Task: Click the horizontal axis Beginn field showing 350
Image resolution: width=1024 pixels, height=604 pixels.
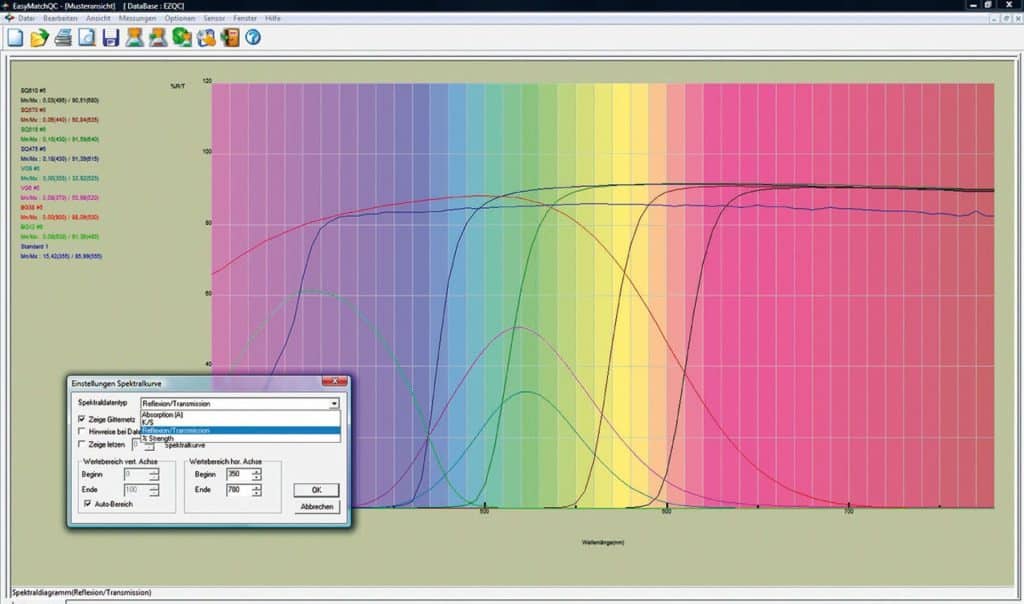Action: click(238, 474)
